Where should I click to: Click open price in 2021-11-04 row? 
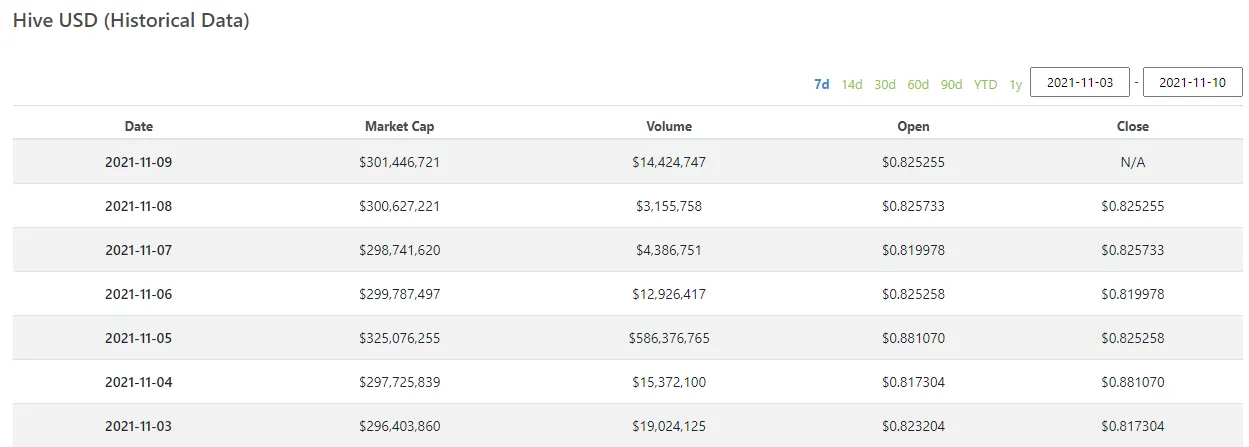(913, 382)
